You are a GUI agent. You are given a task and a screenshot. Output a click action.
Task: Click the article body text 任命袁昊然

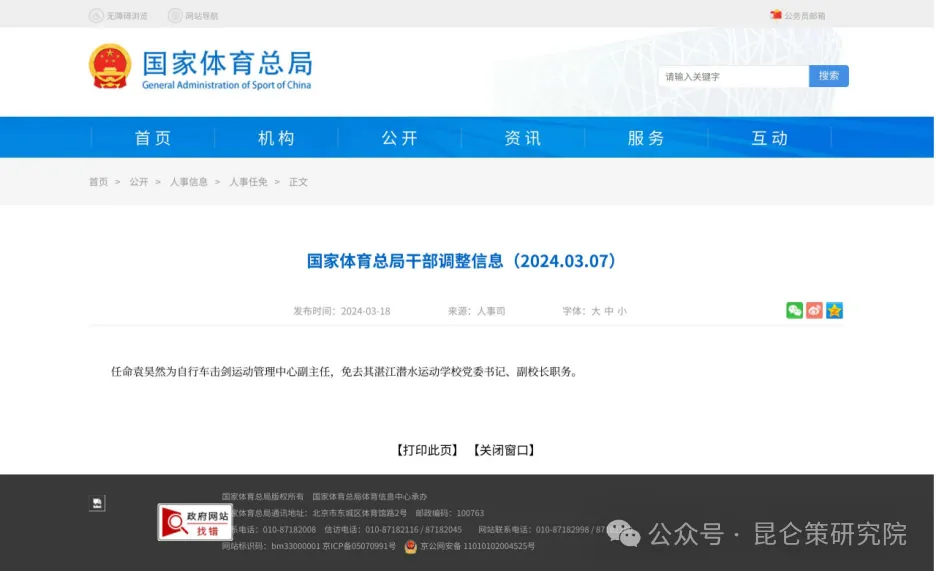tap(138, 372)
